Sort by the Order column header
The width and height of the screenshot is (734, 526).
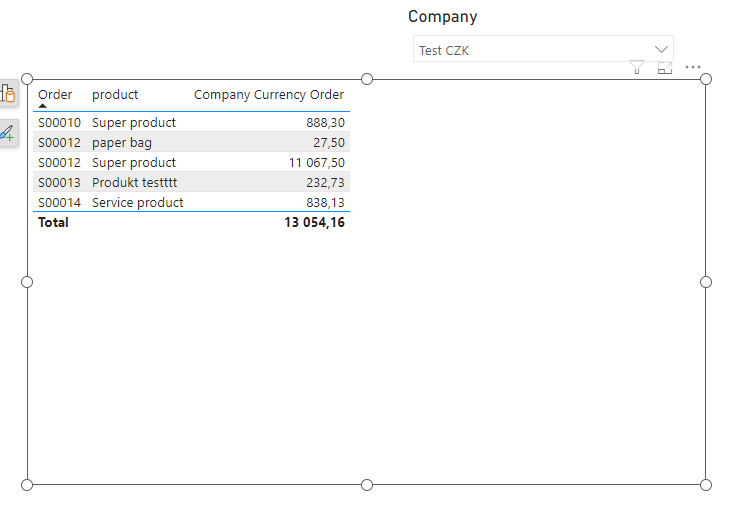[55, 95]
